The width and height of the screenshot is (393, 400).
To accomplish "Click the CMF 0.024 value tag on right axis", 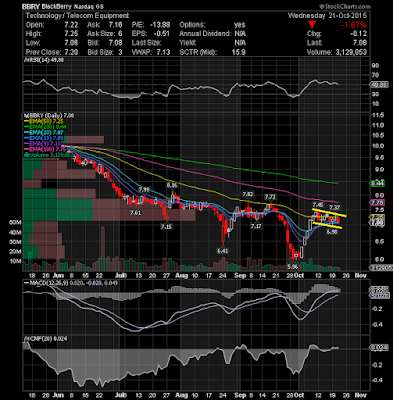I will point(379,347).
